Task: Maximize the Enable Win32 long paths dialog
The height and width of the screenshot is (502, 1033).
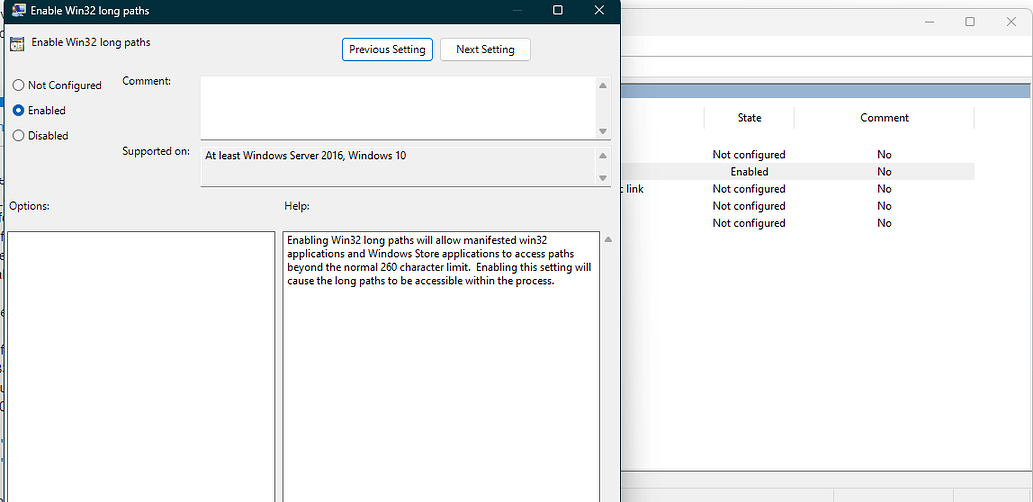Action: (x=557, y=10)
